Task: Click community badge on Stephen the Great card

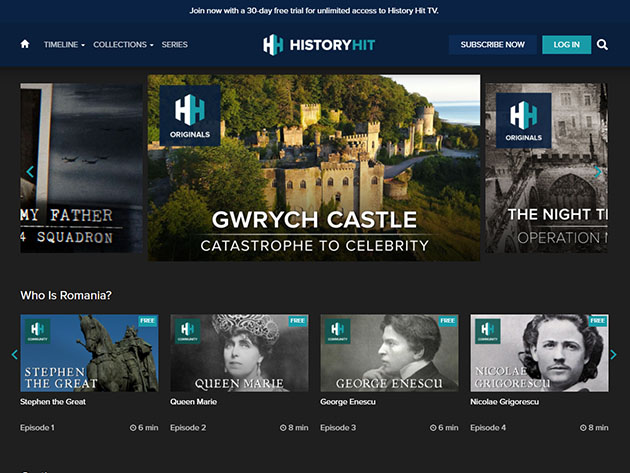Action: pos(37,331)
